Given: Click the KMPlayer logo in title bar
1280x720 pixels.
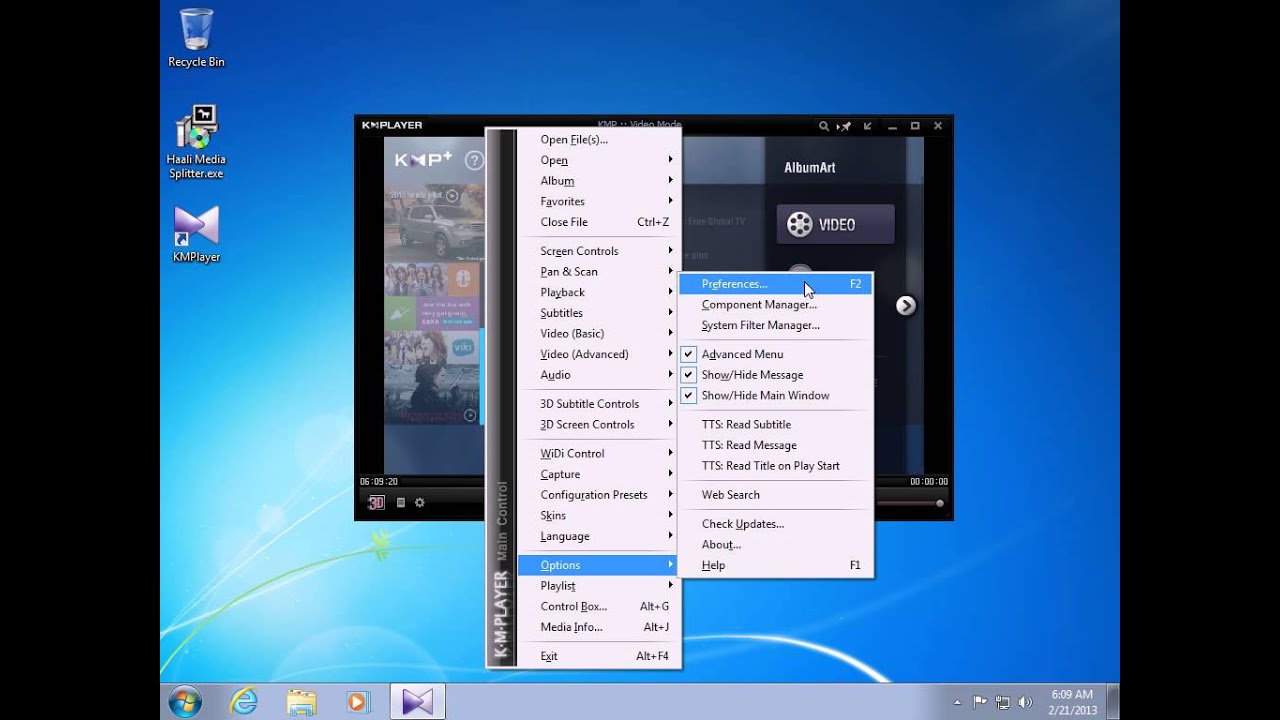Looking at the screenshot, I should [392, 125].
